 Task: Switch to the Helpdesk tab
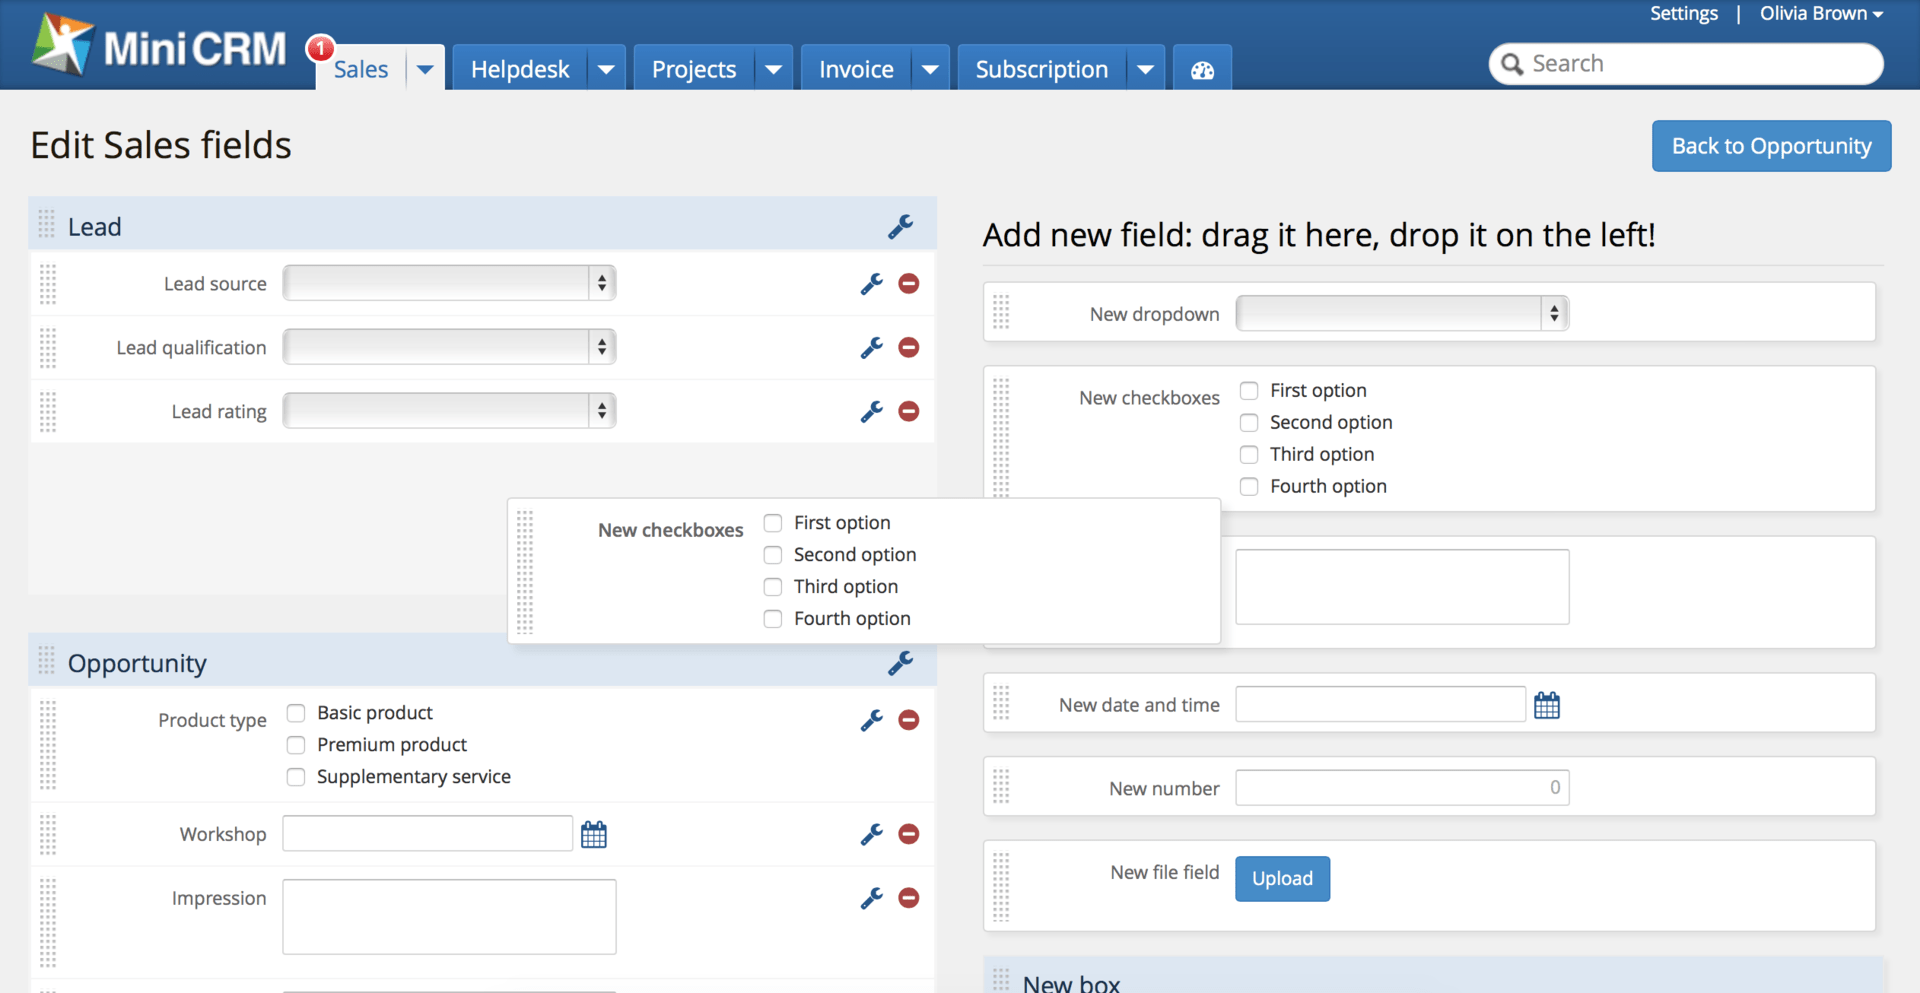pyautogui.click(x=519, y=67)
